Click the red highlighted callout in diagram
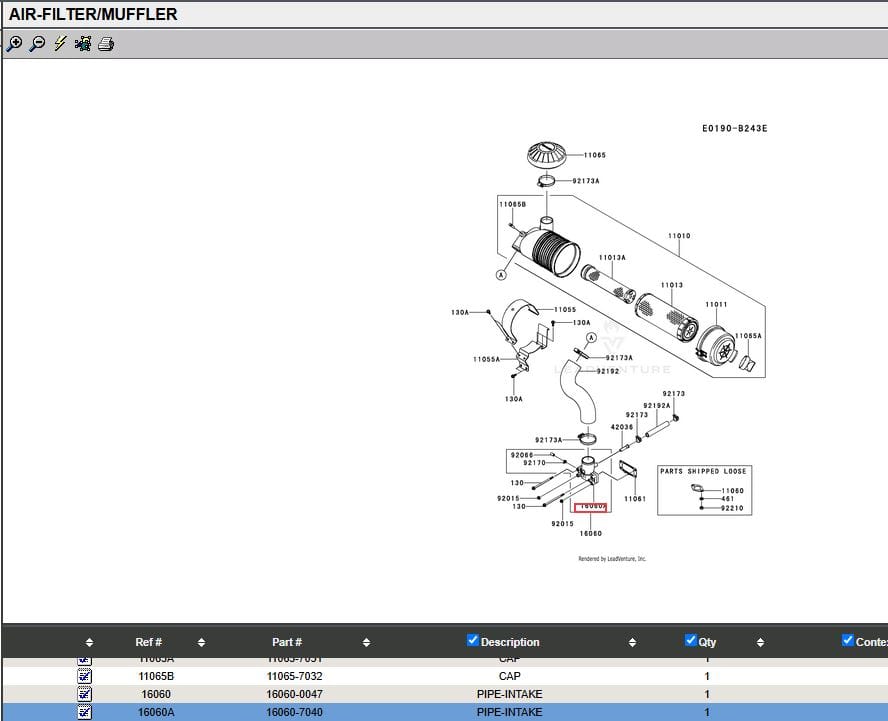 click(591, 507)
